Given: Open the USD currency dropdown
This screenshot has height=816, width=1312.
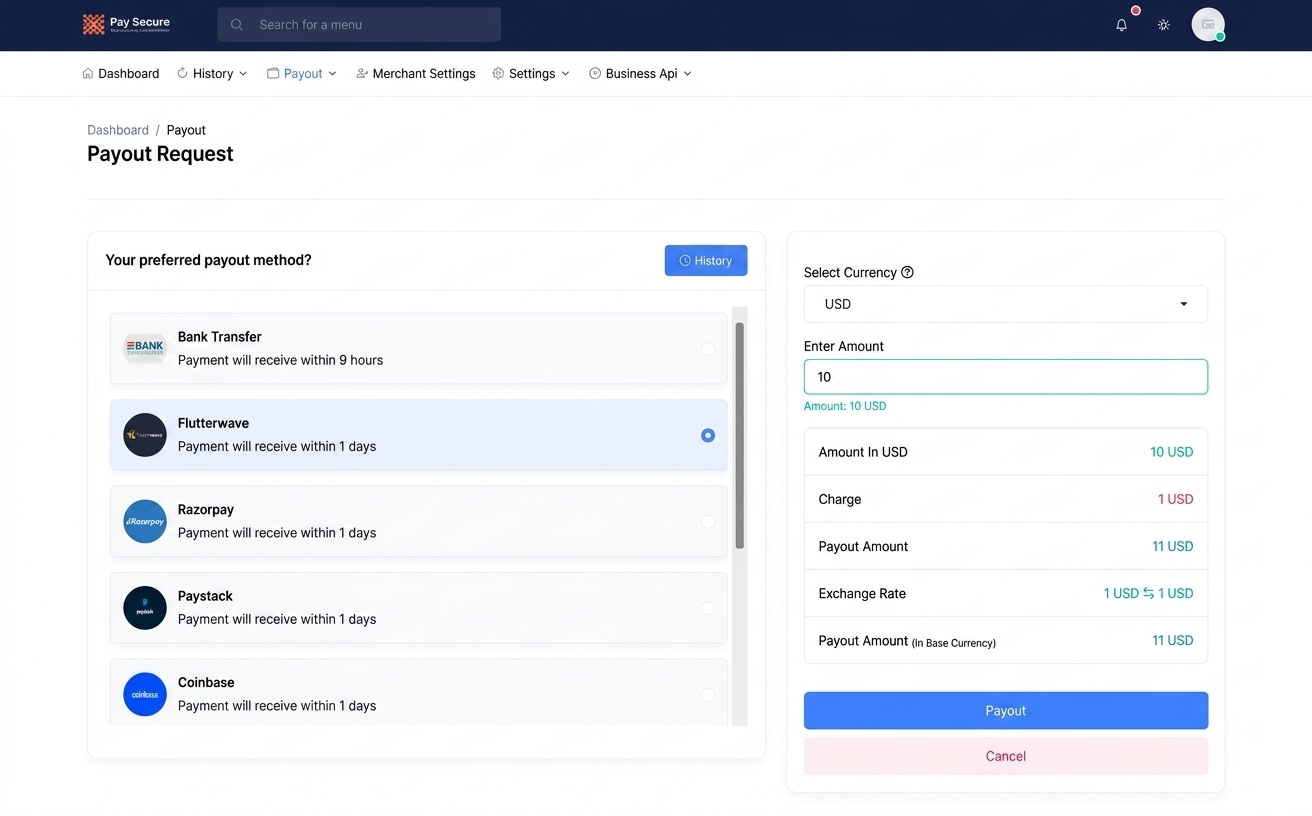Looking at the screenshot, I should click(1005, 304).
